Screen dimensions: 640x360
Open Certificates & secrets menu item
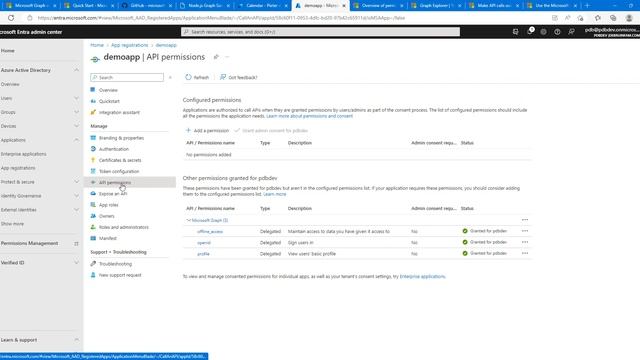tap(120, 160)
